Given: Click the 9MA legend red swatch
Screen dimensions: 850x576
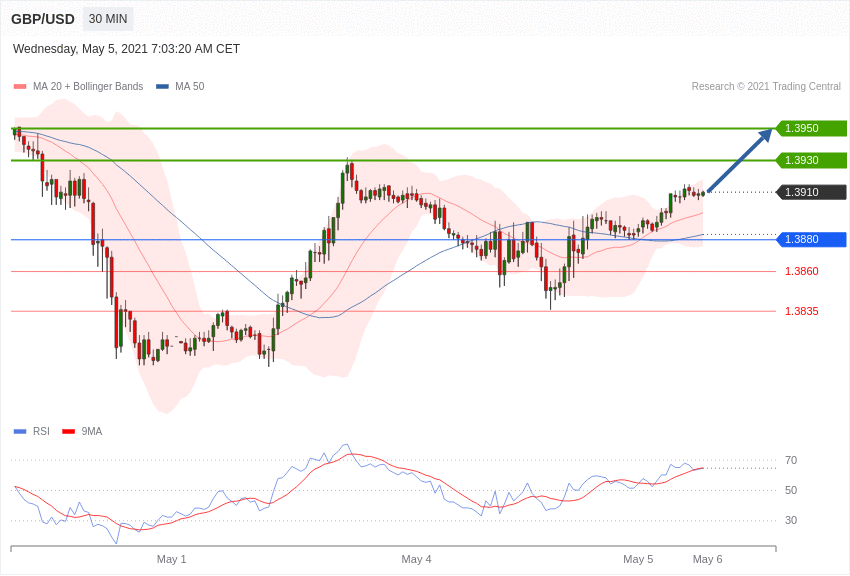Looking at the screenshot, I should [69, 432].
